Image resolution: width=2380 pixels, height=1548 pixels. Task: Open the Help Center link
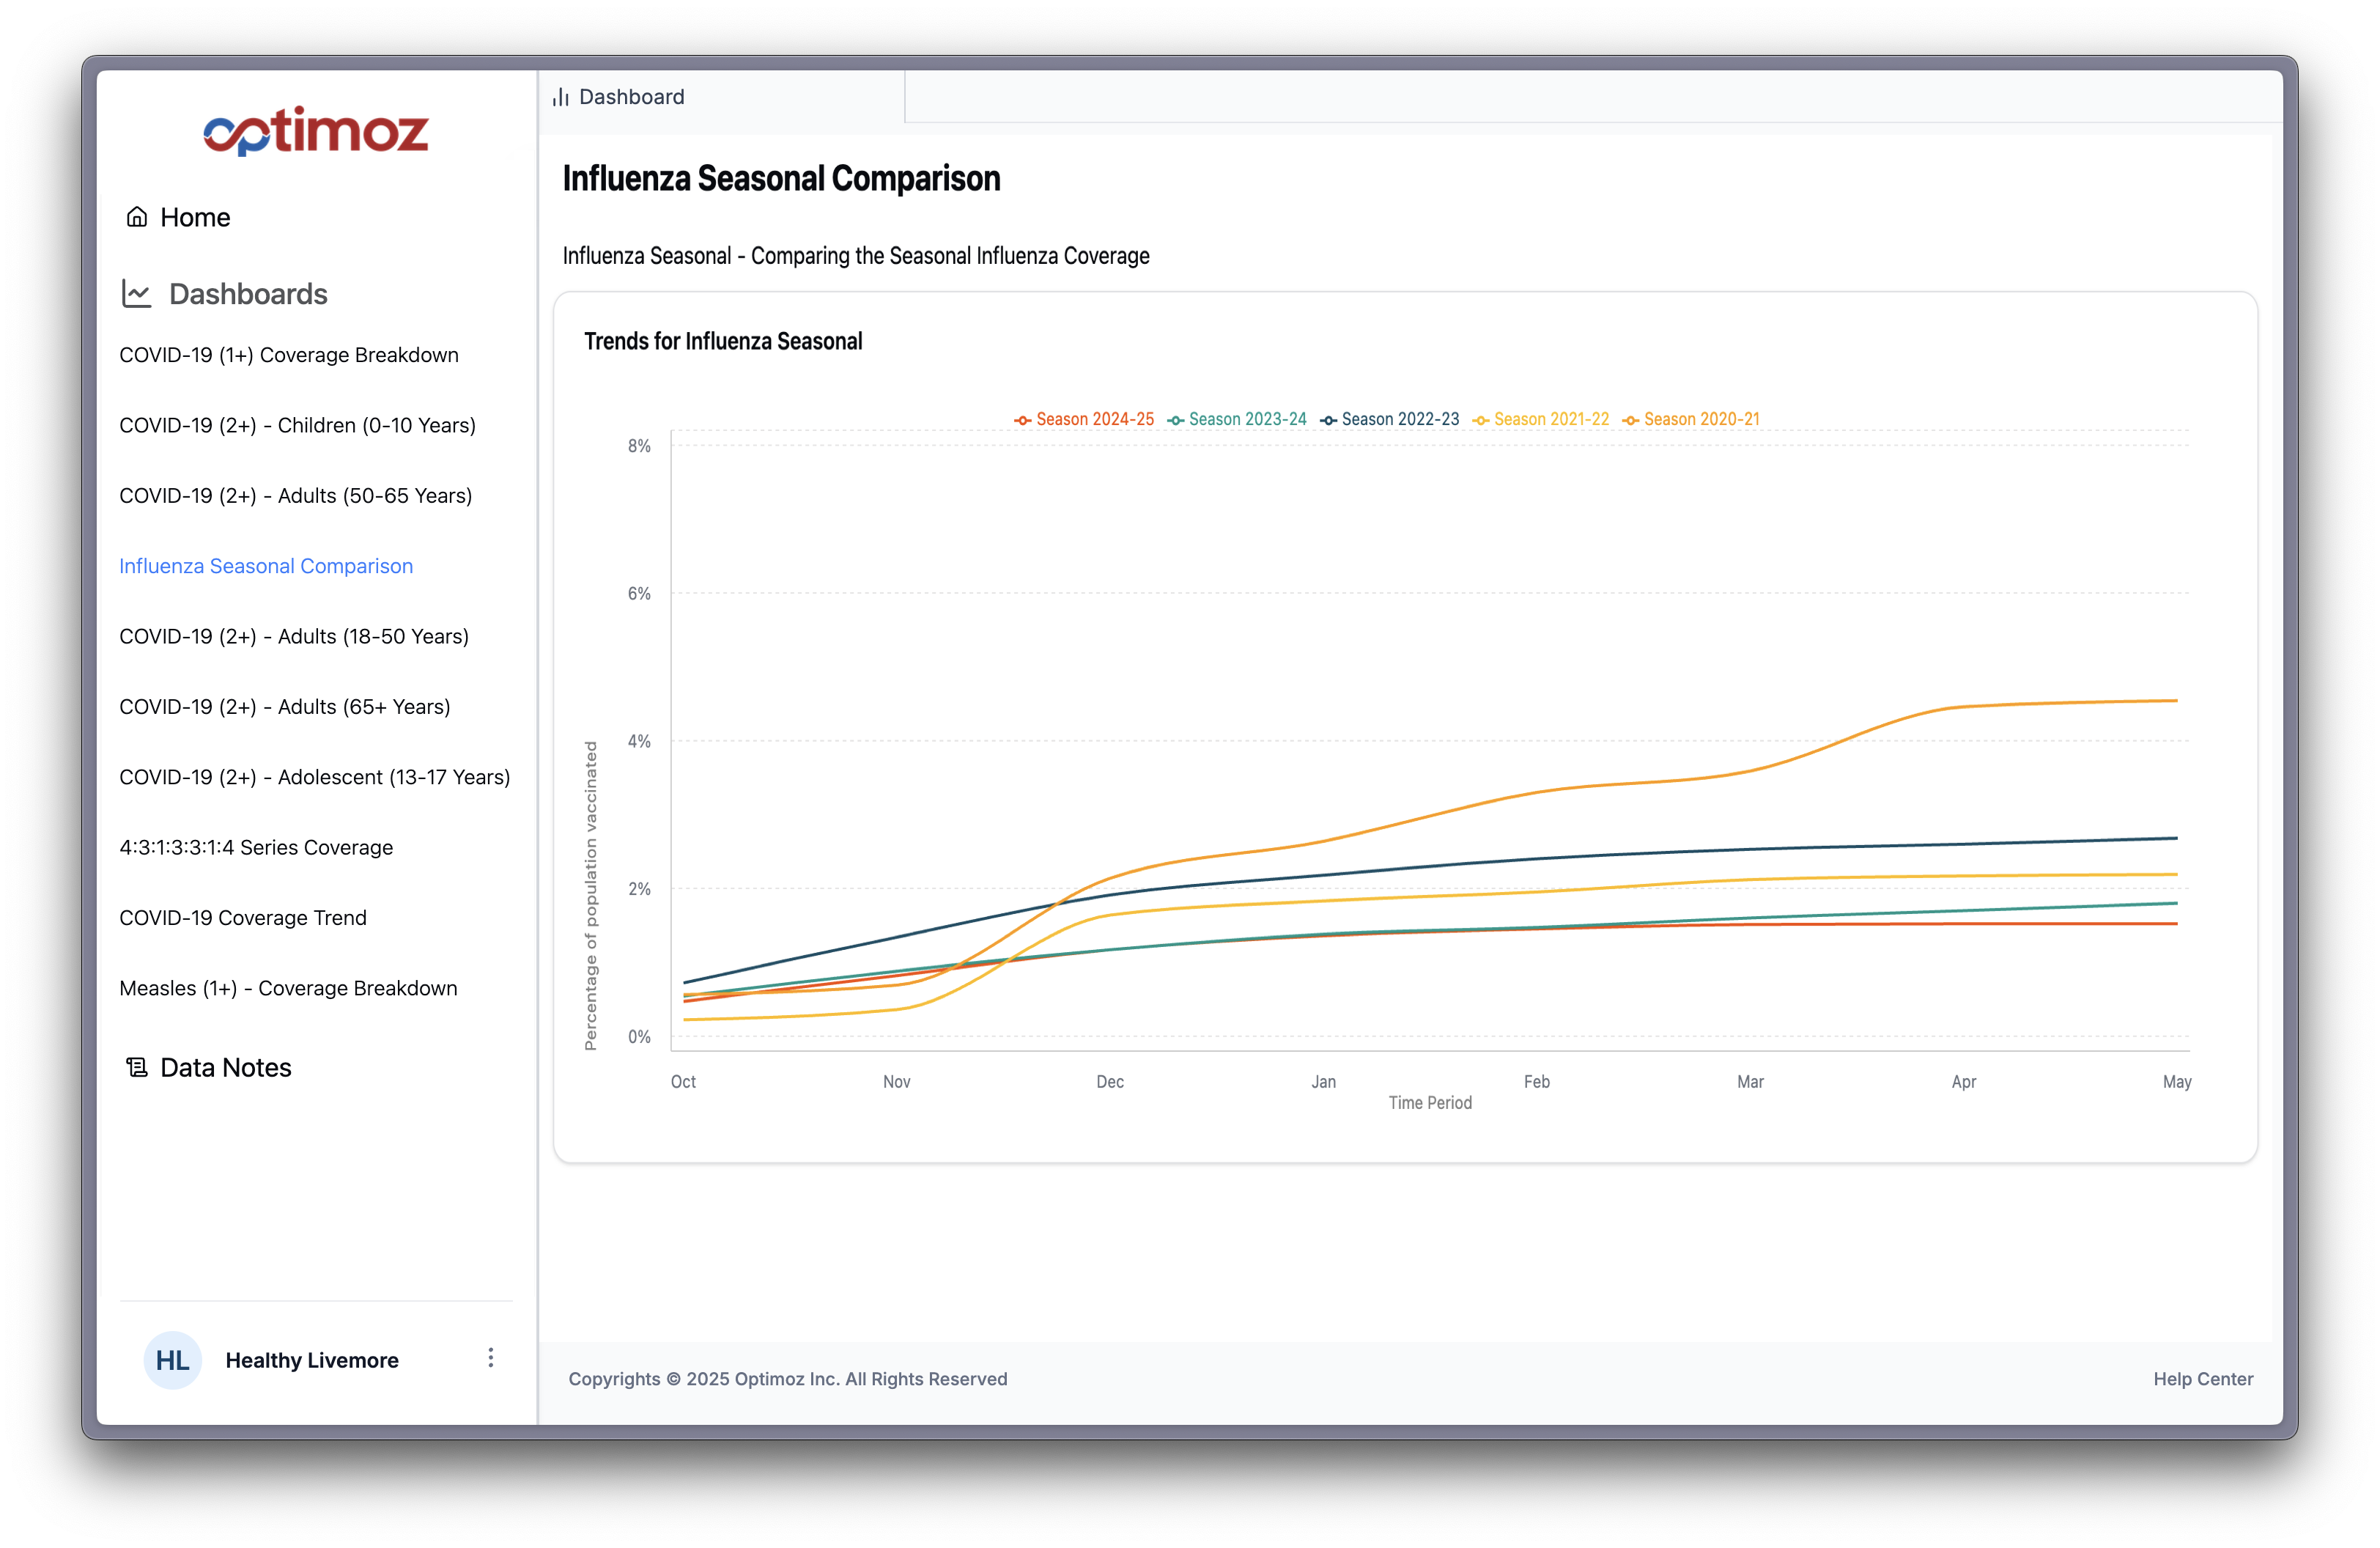click(x=2203, y=1379)
